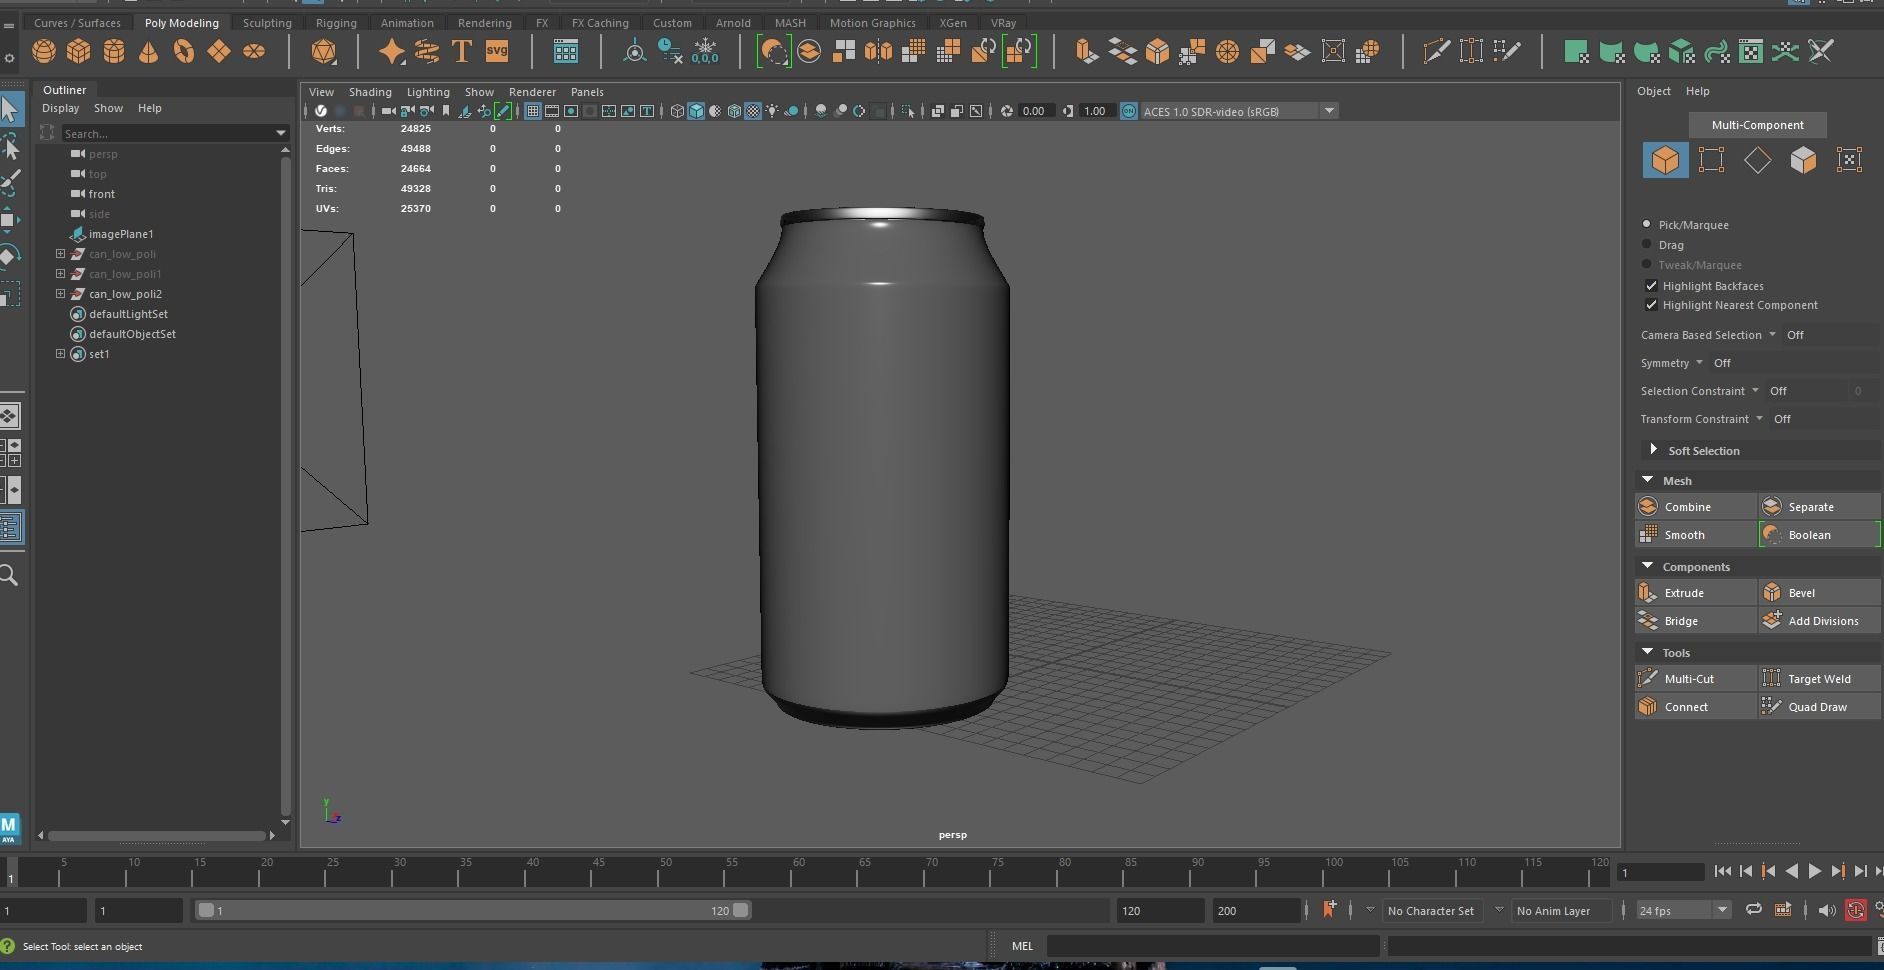
Task: Click the Insert Edge Loop shelf icon
Action: pos(1471,51)
